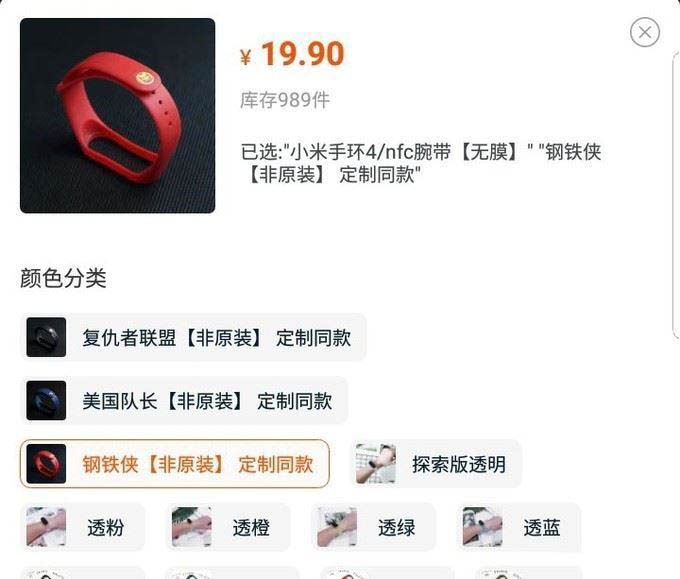Screen dimensions: 680x579
Task: Choose 钢铁侠【非原装】定制同款 color option
Action: click(x=175, y=464)
